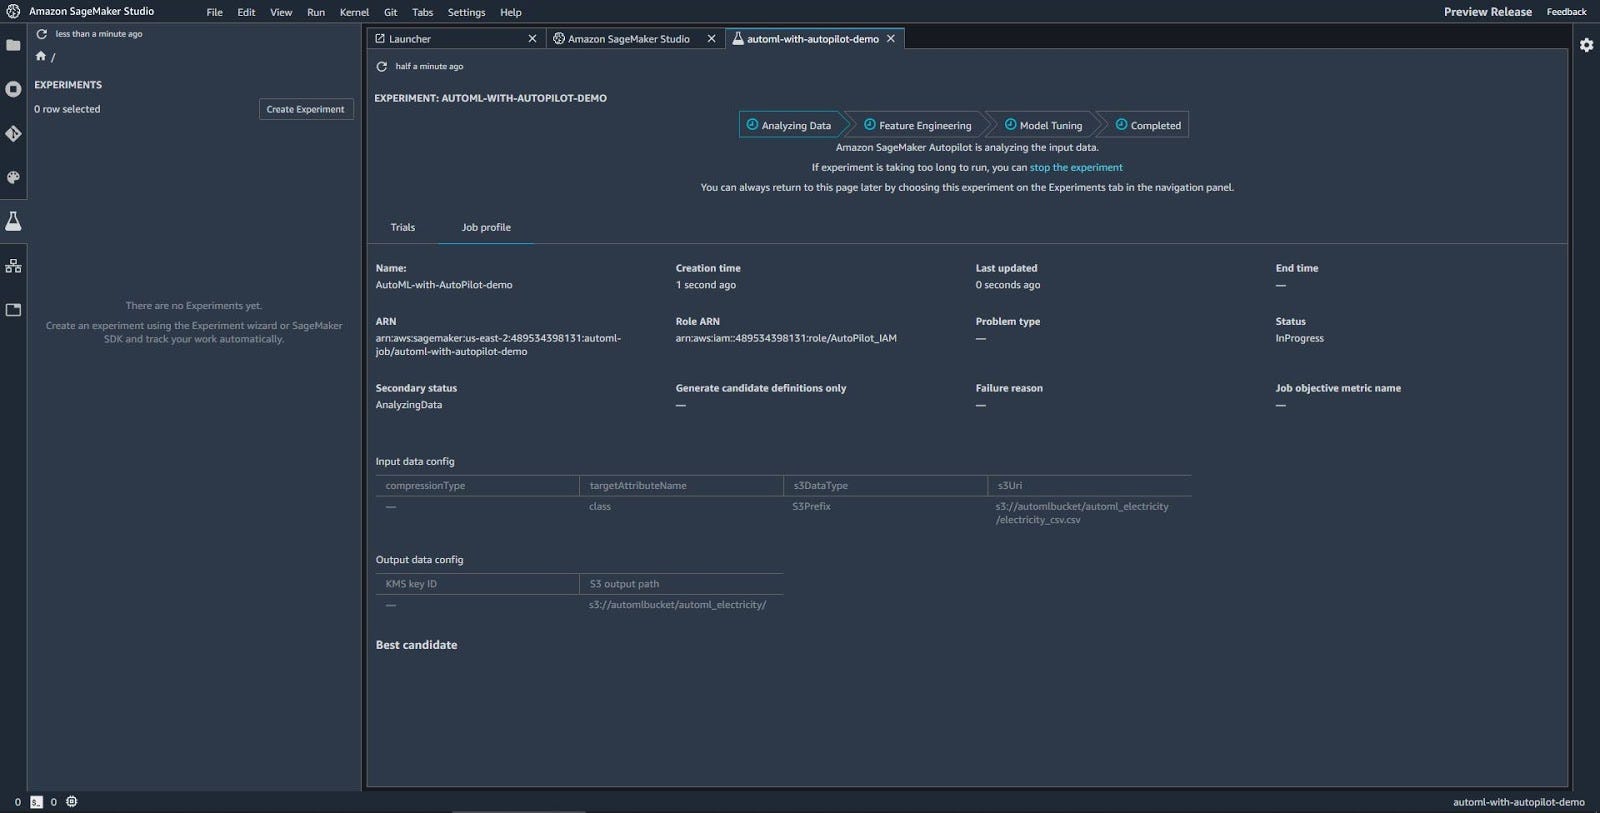Click the kernel chip icon in status bar
The image size is (1600, 813).
tap(71, 802)
